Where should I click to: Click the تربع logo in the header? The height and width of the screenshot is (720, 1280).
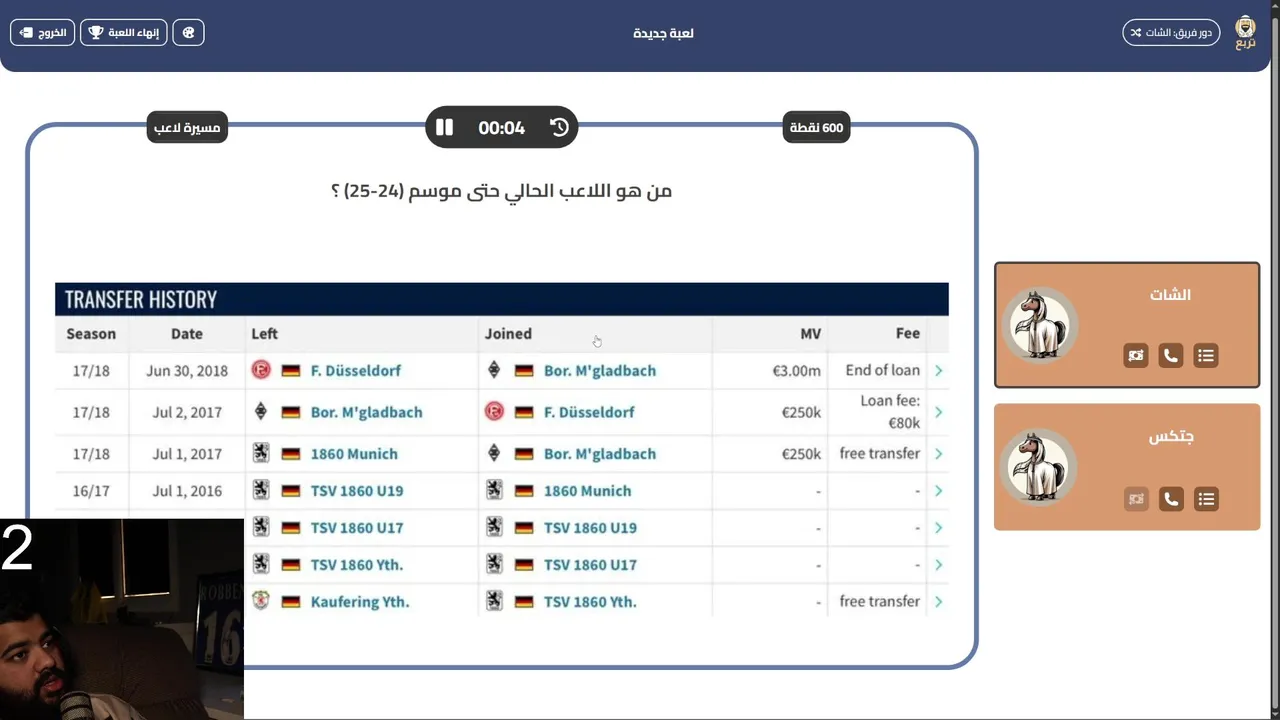click(x=1245, y=32)
